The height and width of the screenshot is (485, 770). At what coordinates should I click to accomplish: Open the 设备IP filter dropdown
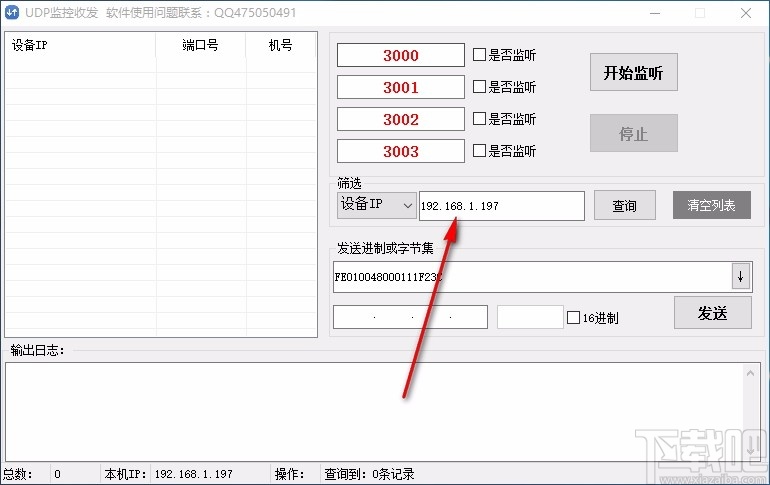[x=377, y=205]
